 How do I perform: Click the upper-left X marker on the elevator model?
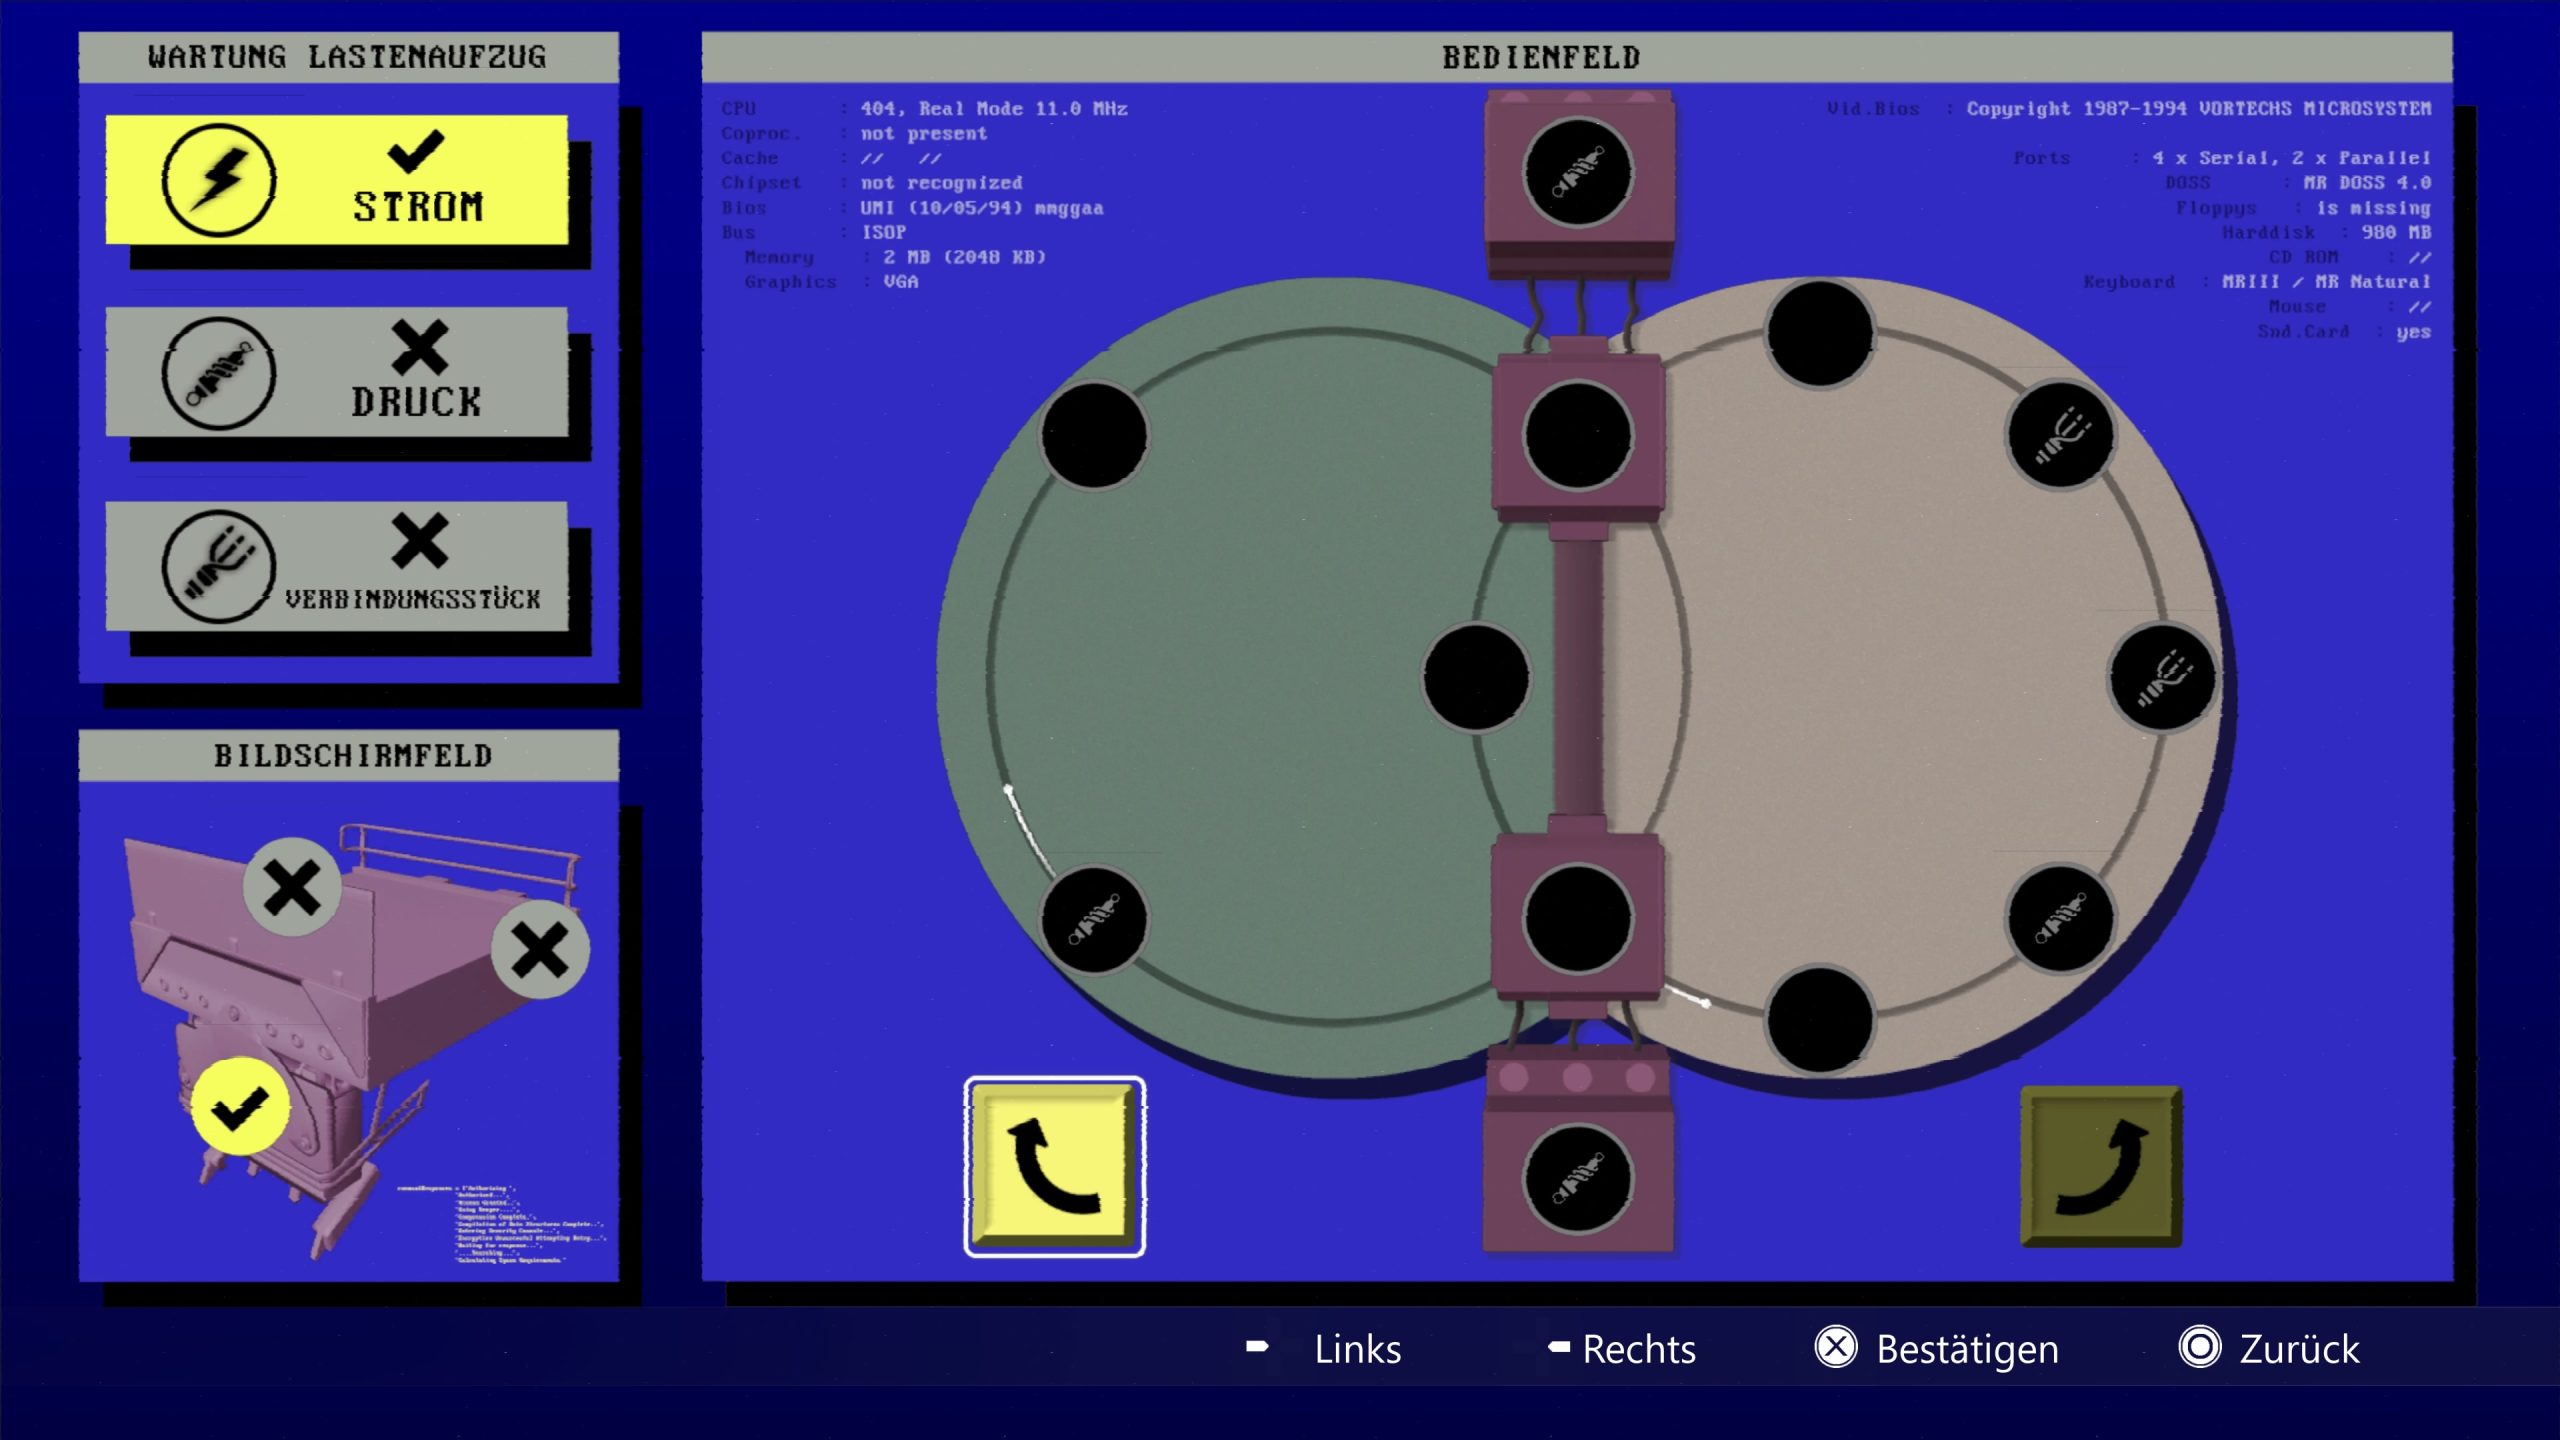click(x=292, y=887)
